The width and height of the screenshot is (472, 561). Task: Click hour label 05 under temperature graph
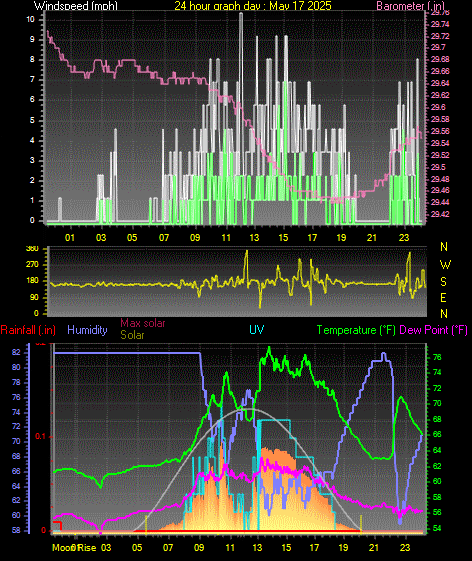(x=137, y=548)
